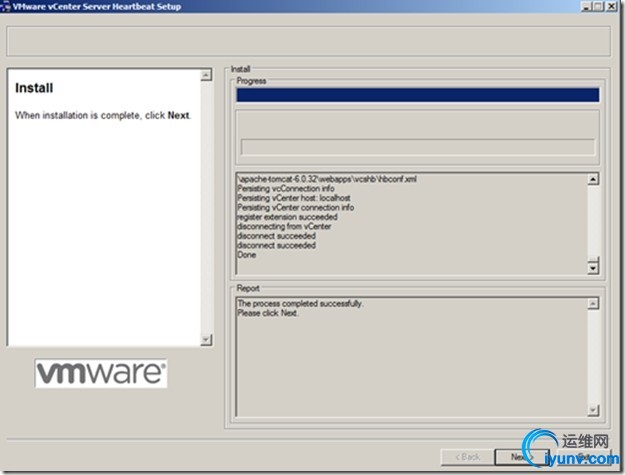
Task: Select log line 'Persisting vcConnection info'
Action: pos(286,188)
